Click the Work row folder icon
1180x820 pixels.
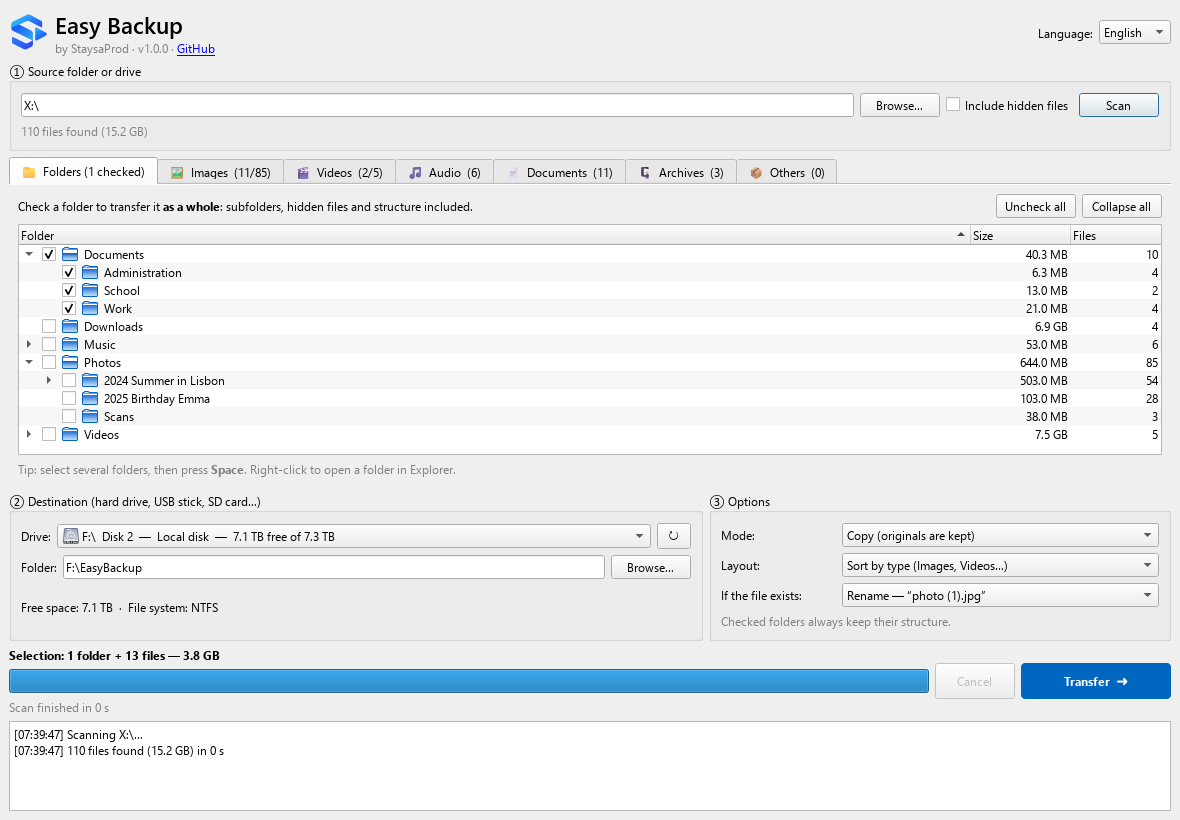tap(90, 308)
